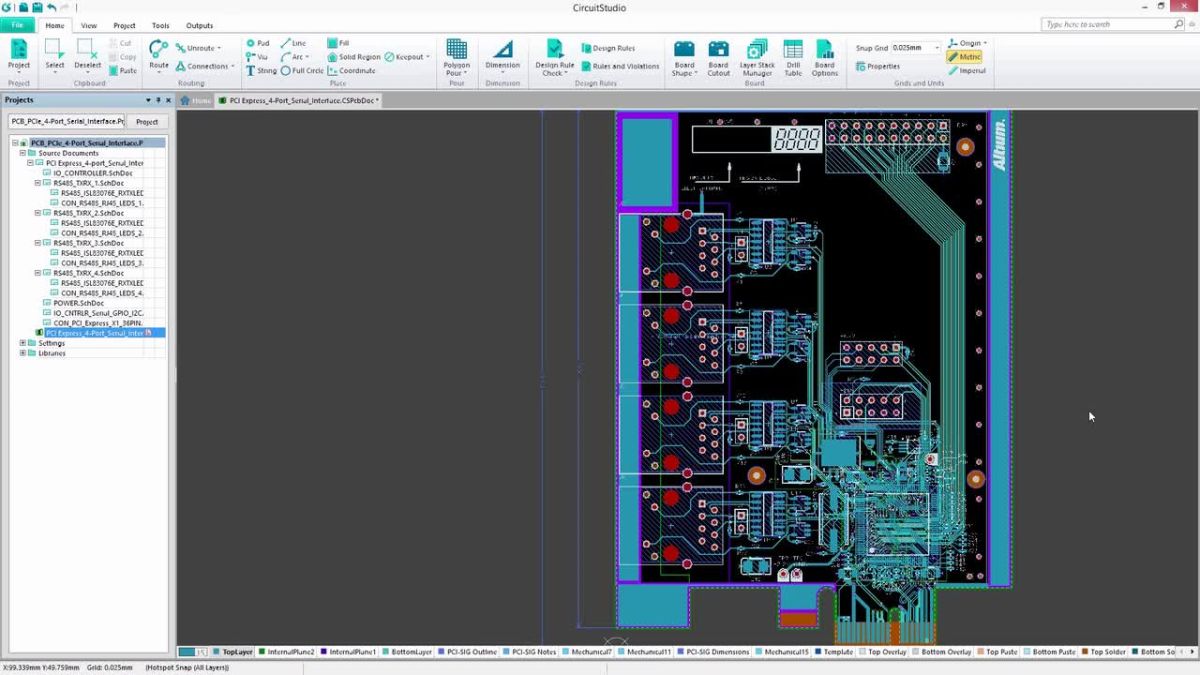1200x675 pixels.
Task: Switch units to Imperial
Action: click(966, 70)
